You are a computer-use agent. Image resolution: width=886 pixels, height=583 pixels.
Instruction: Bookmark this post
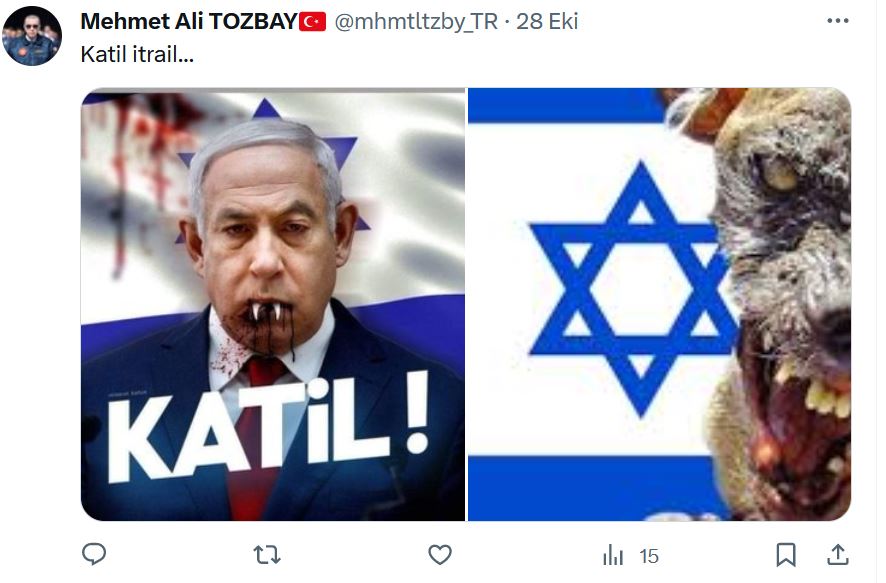click(x=786, y=555)
